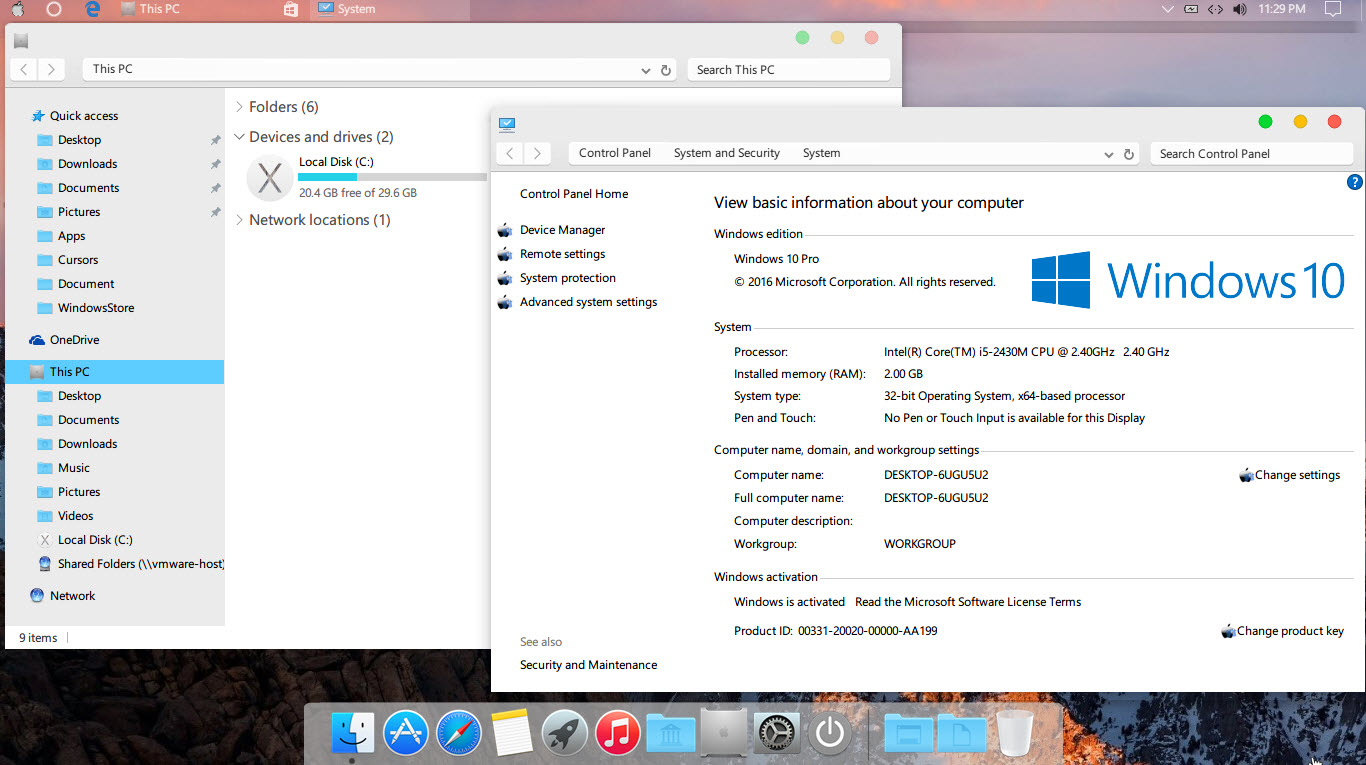
Task: Click the speaker icon in the menu bar
Action: pos(1240,9)
